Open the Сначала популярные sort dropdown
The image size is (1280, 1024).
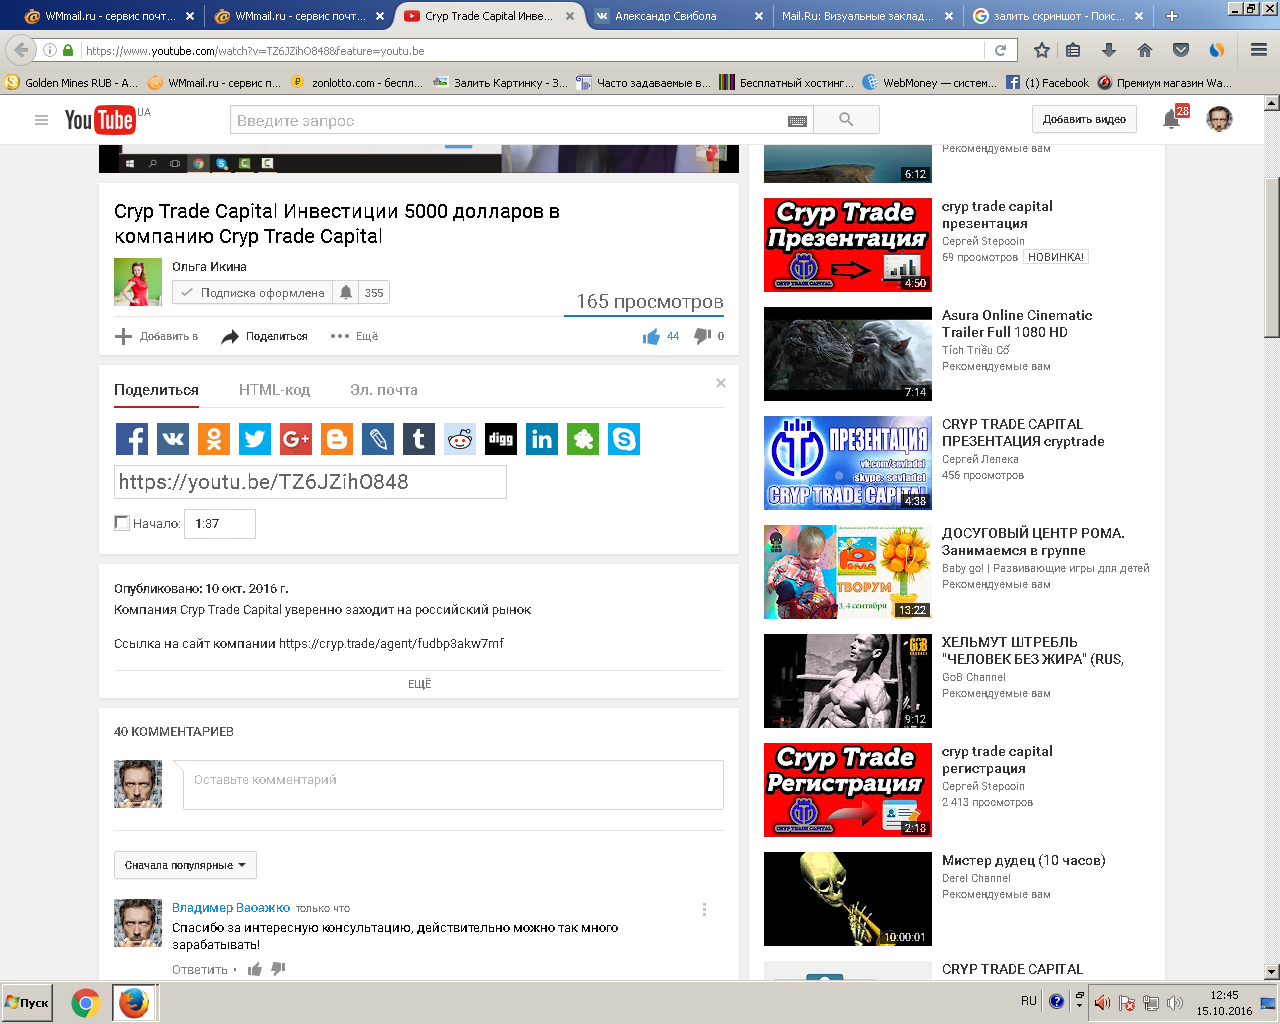[185, 865]
